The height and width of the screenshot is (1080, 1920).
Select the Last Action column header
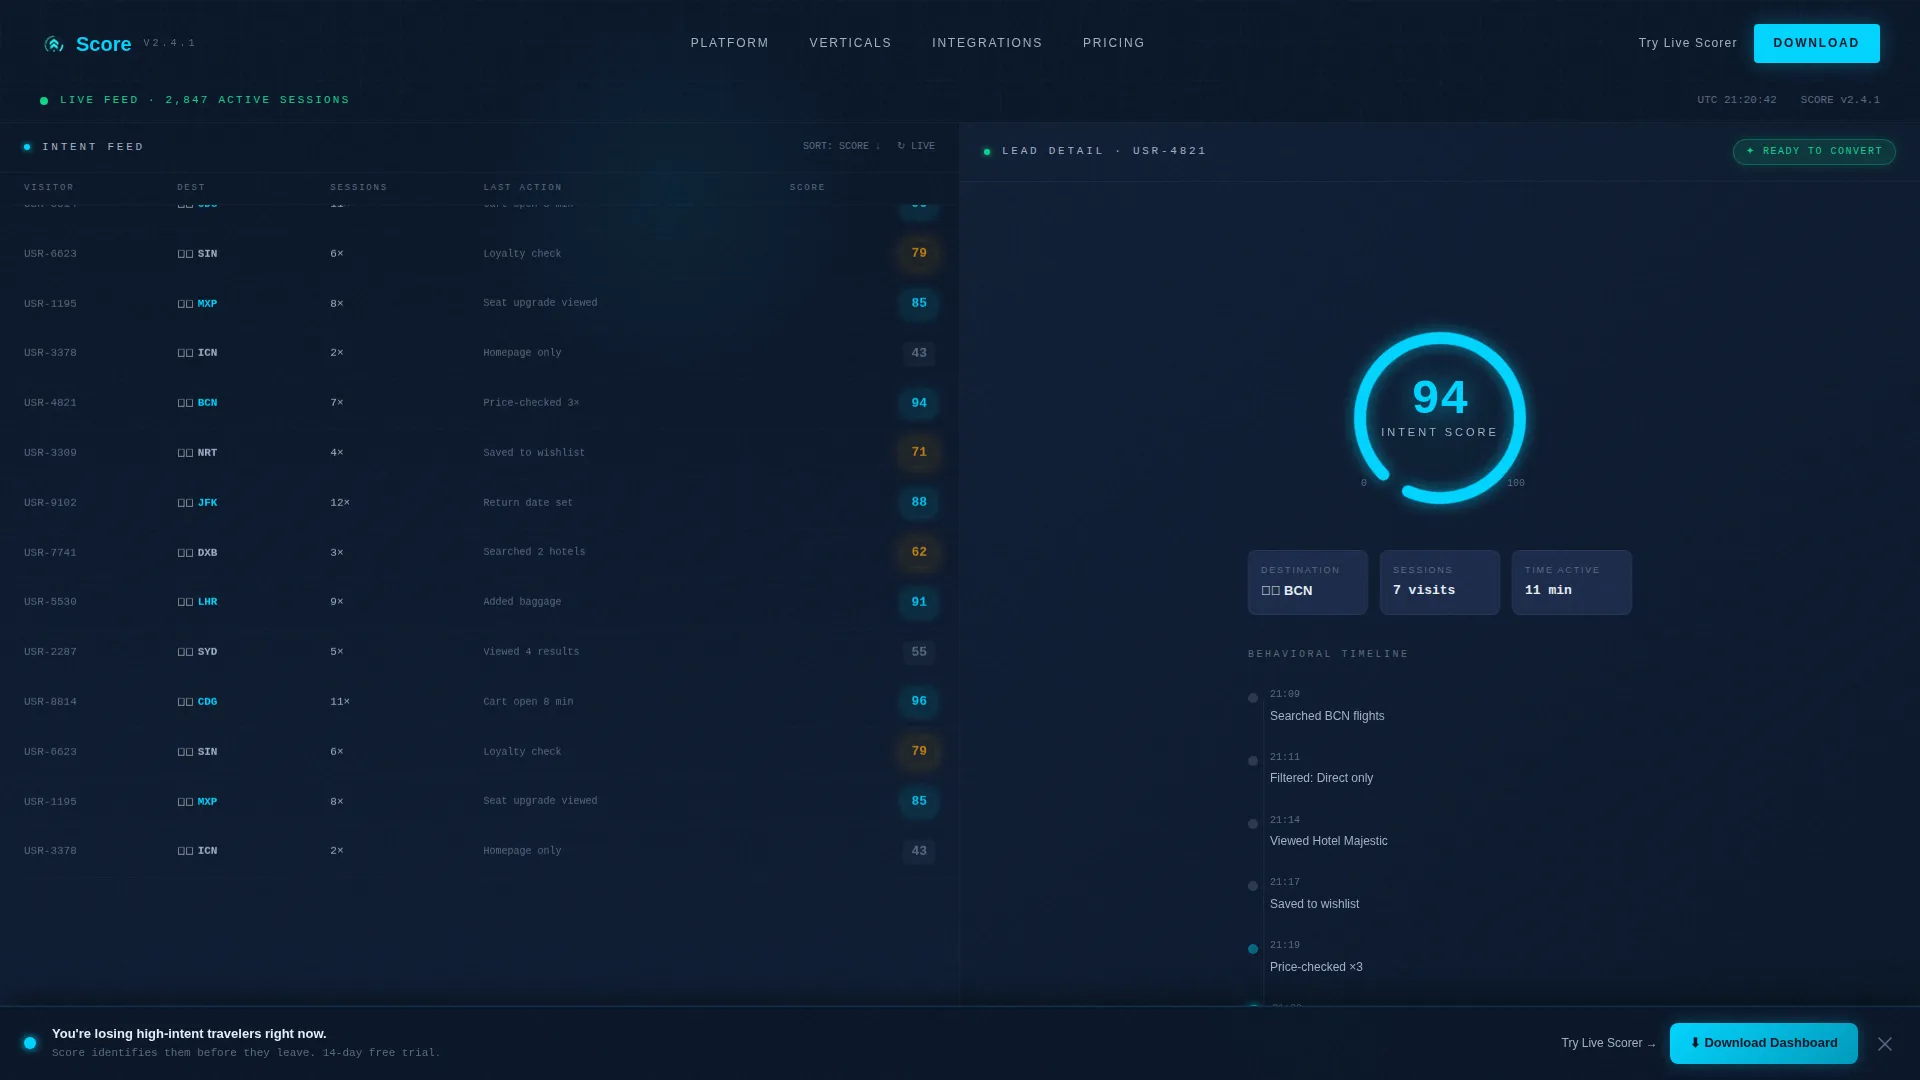point(522,187)
